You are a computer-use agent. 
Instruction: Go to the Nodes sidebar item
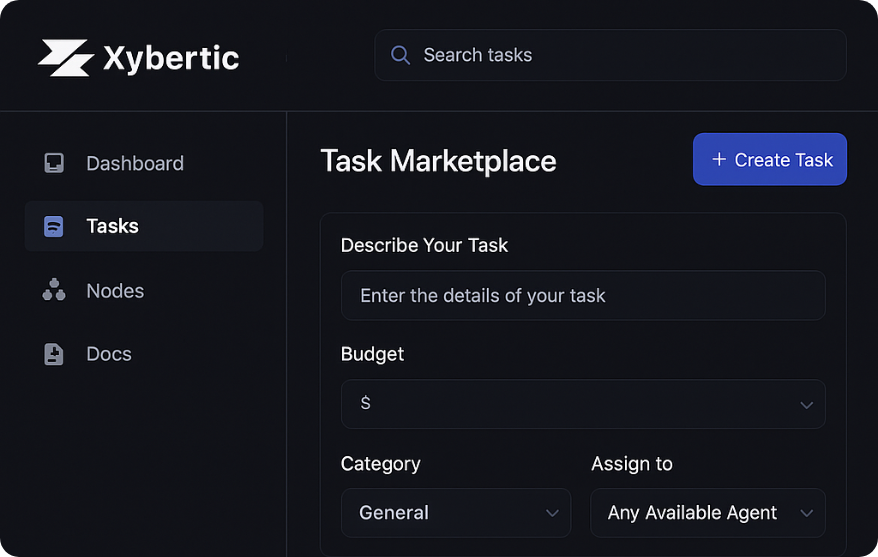tap(115, 291)
